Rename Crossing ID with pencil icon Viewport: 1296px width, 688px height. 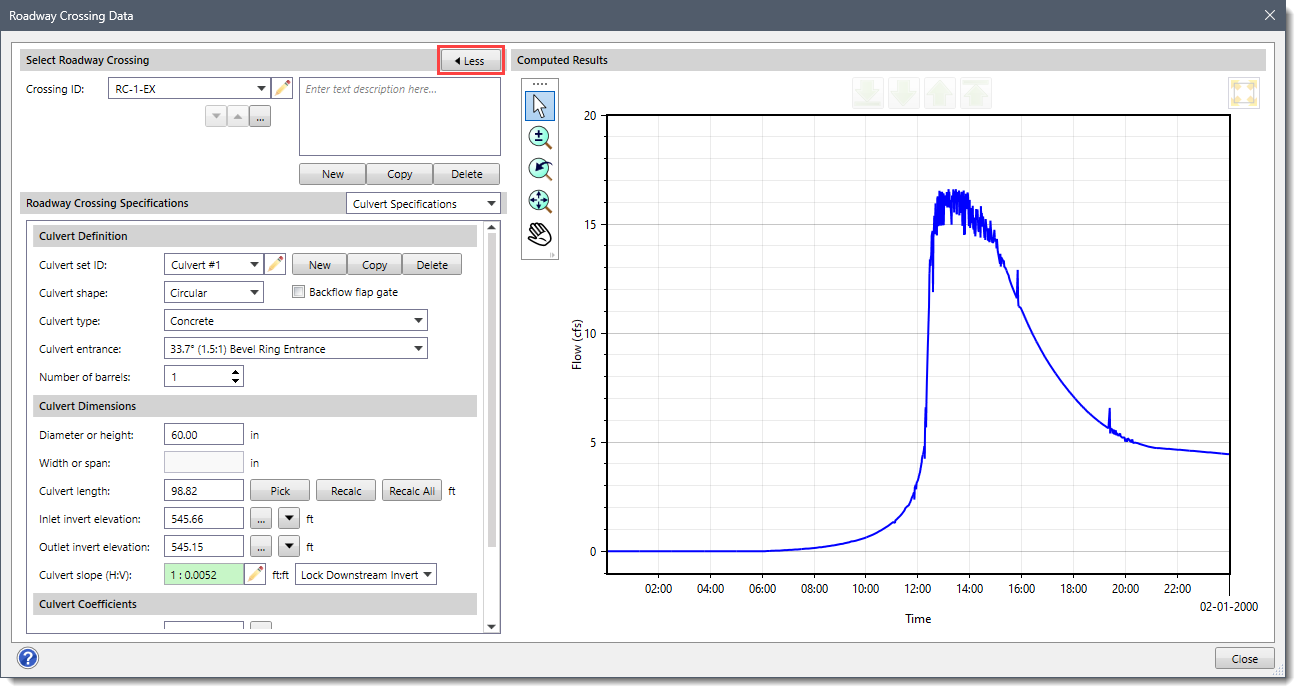coord(283,89)
